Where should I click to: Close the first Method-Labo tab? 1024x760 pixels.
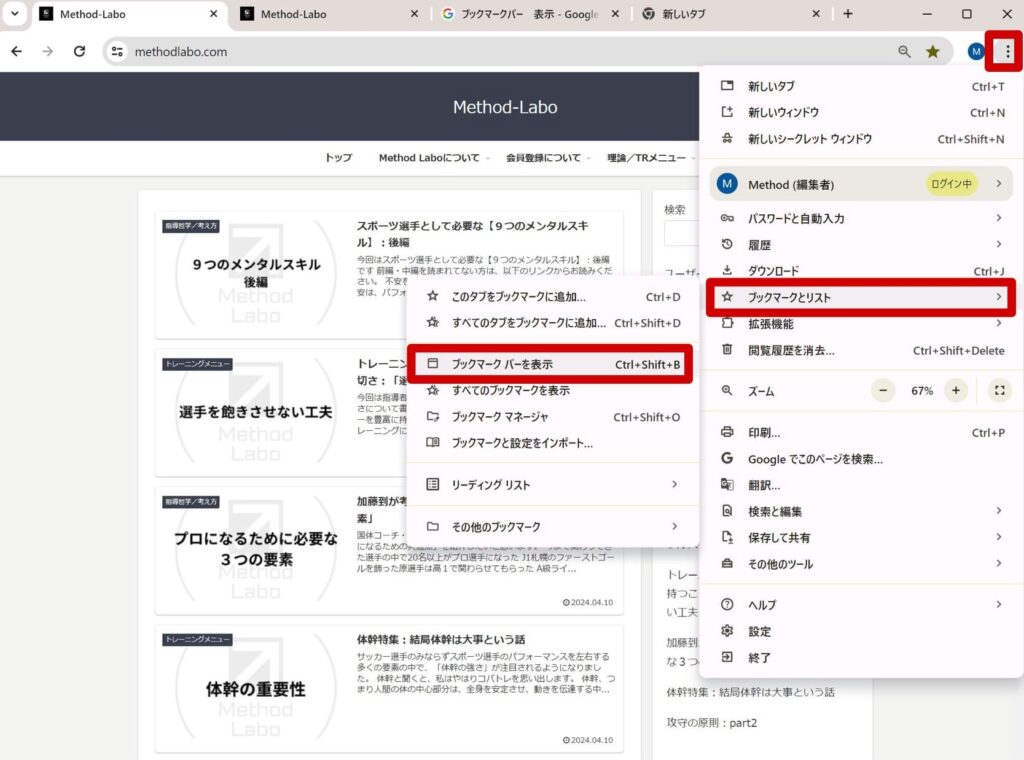click(214, 14)
